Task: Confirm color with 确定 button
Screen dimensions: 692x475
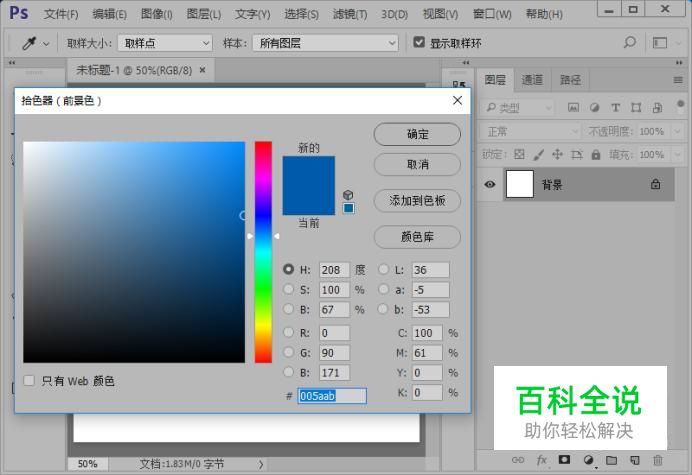Action: (x=417, y=134)
